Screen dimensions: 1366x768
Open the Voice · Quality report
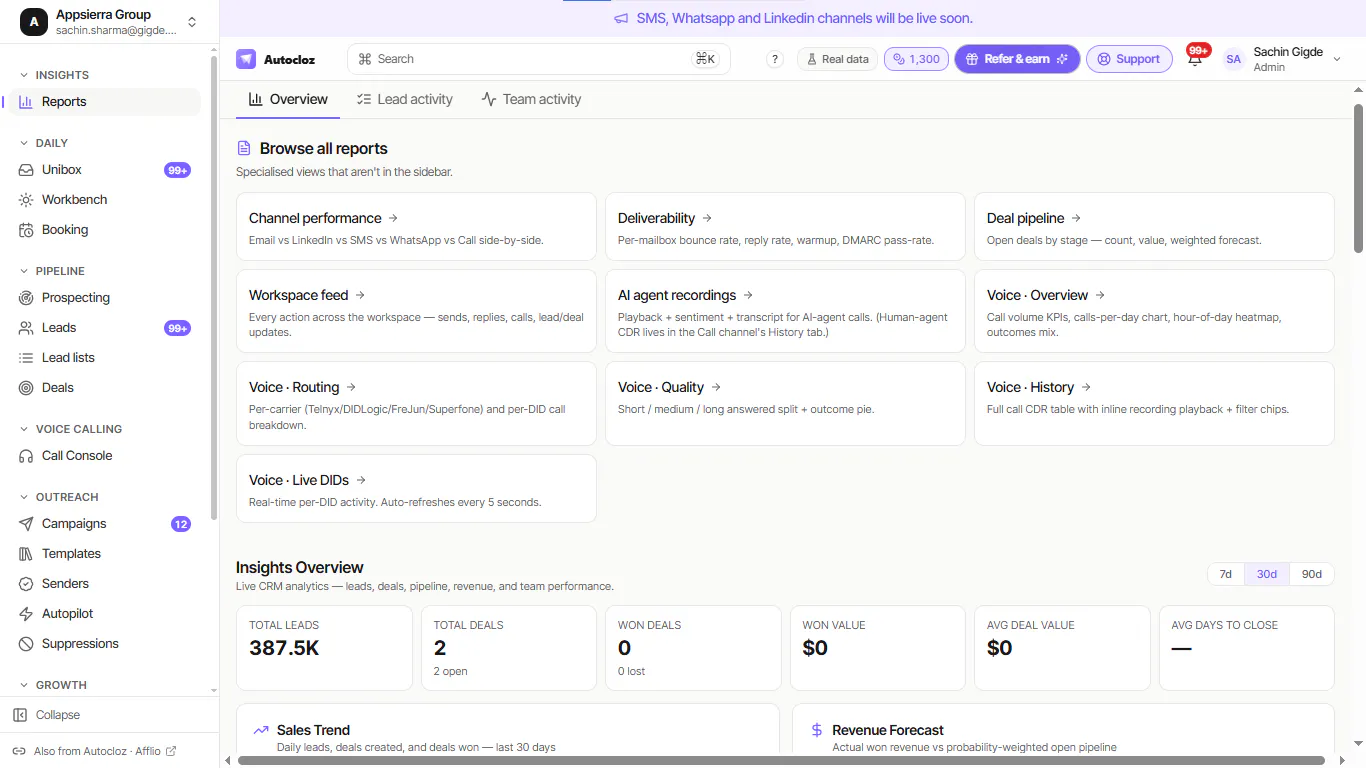[785, 403]
